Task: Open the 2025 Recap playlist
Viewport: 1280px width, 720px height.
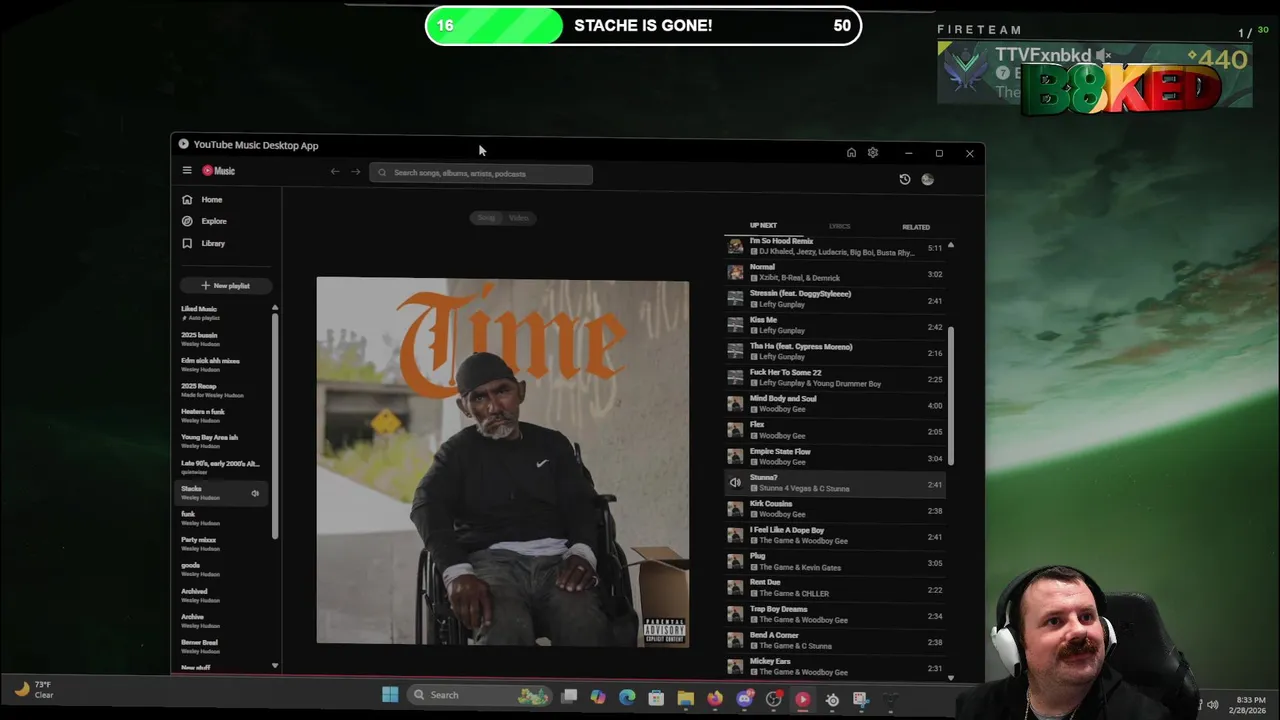Action: [222, 390]
